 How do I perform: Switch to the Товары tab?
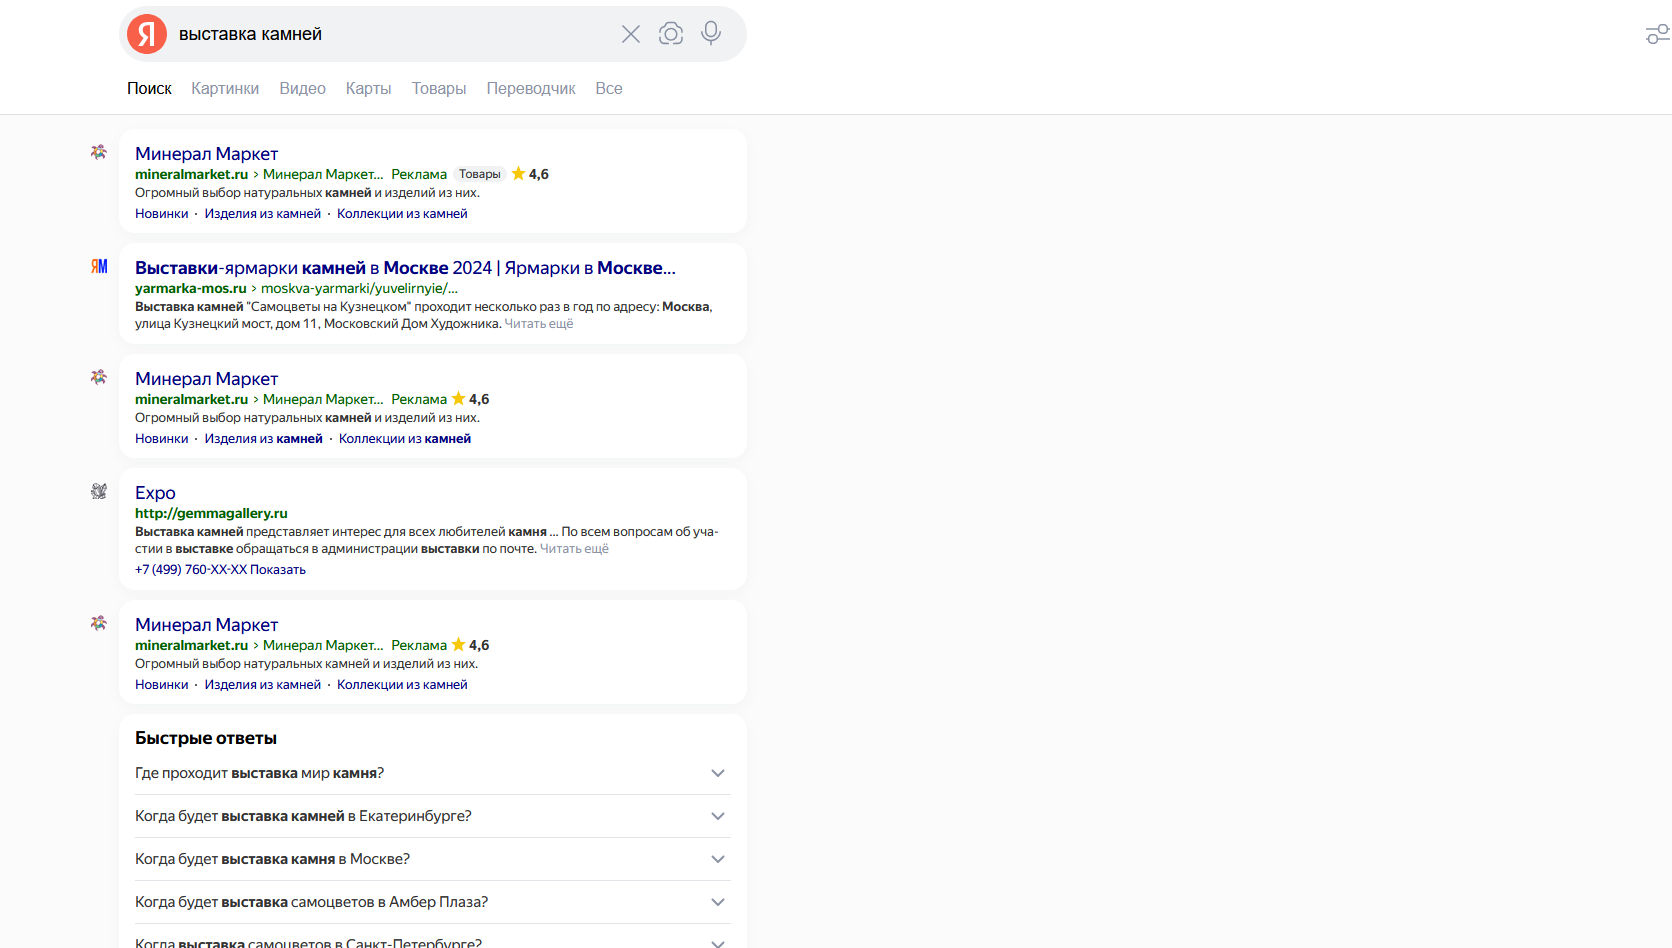439,88
